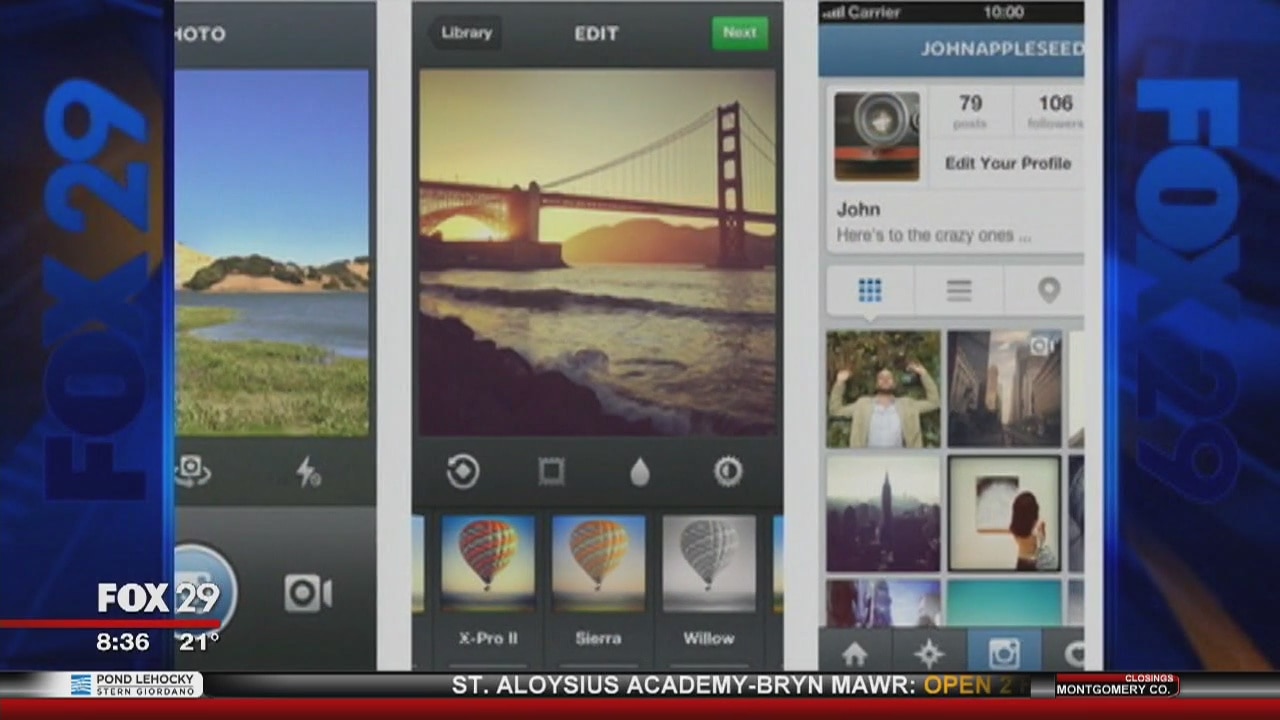Open photo of woman viewing framed picture

1004,514
